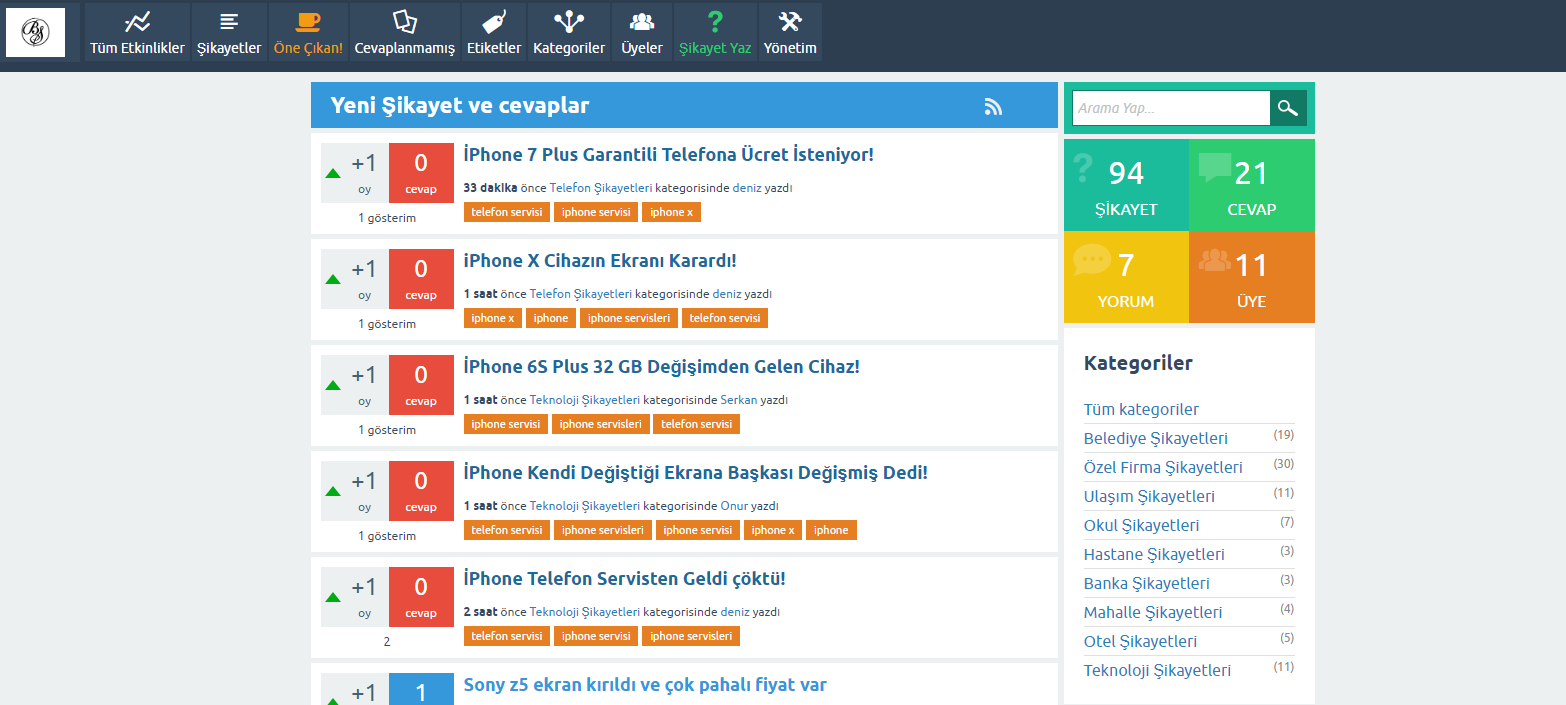Upvote the iPhone 6S Plus 32 GB post
The height and width of the screenshot is (705, 1566).
[x=333, y=385]
